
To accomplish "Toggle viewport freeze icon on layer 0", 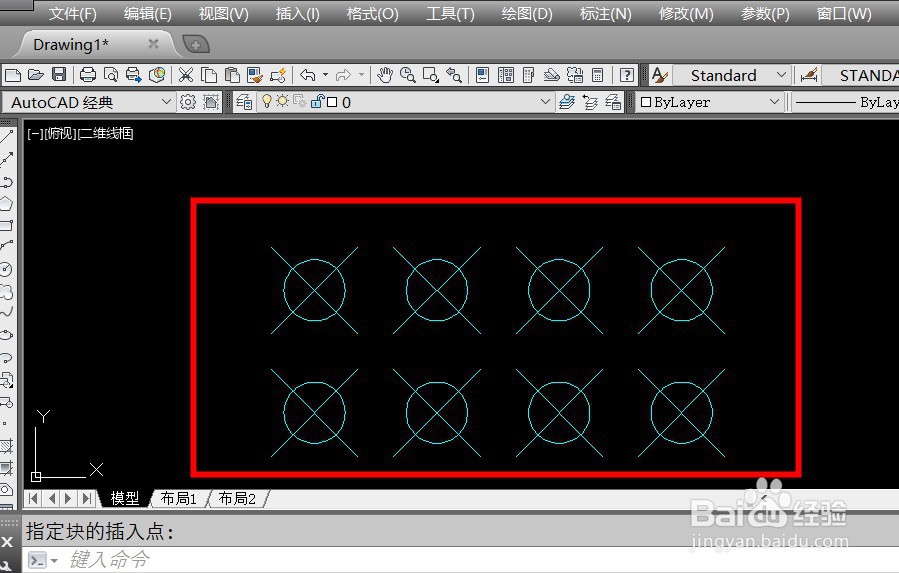I will (299, 102).
